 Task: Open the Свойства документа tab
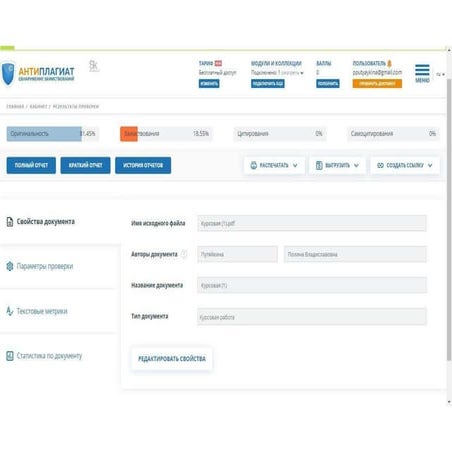[x=46, y=222]
